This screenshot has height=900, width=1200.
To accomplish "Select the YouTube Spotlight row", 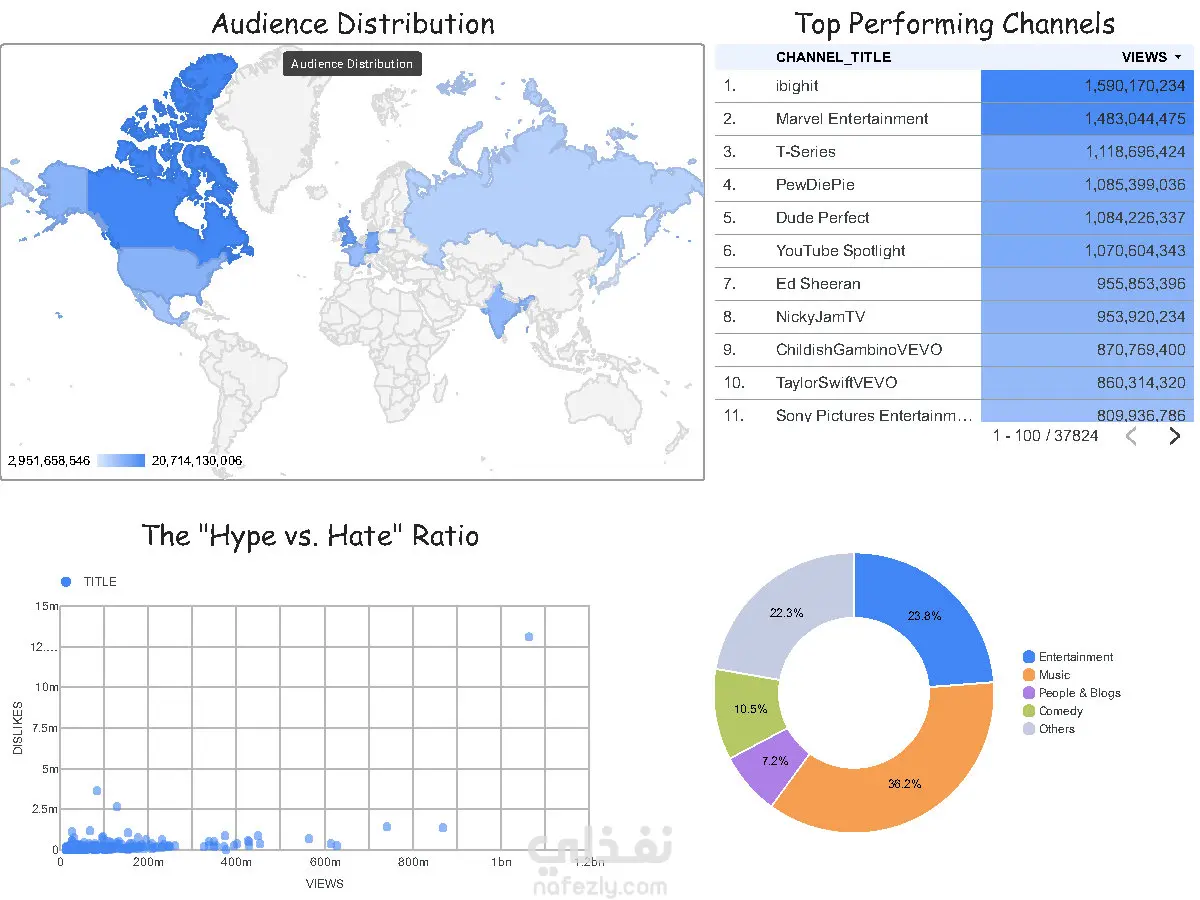I will tap(955, 251).
